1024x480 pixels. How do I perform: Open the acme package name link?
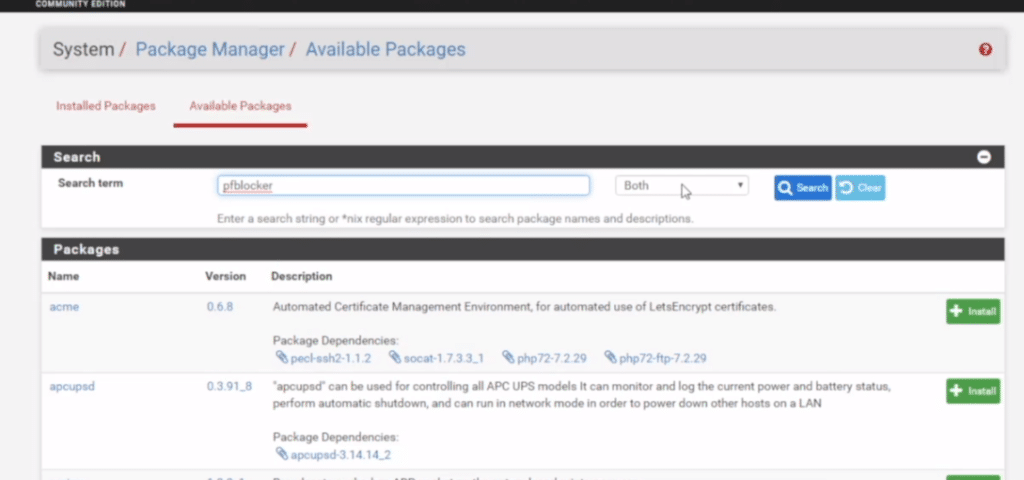click(64, 307)
